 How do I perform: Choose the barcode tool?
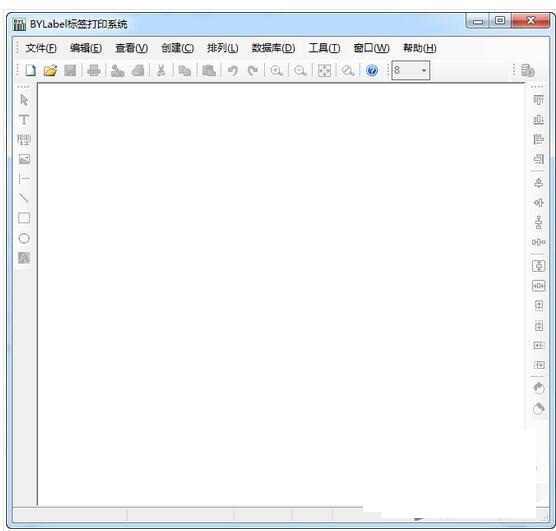click(24, 140)
